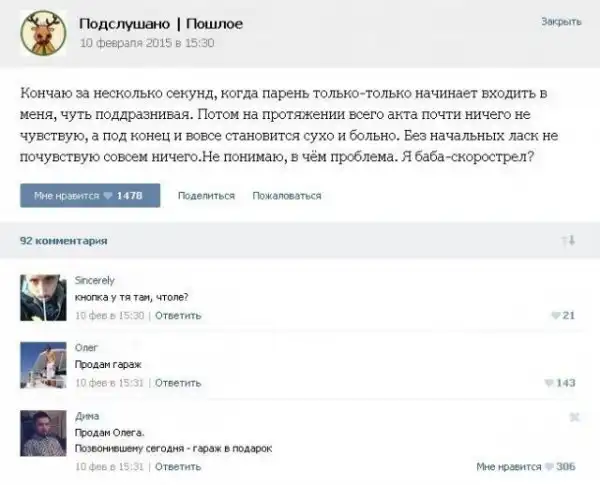600x485 pixels.
Task: Open the Sincerely username link
Action: 95,281
